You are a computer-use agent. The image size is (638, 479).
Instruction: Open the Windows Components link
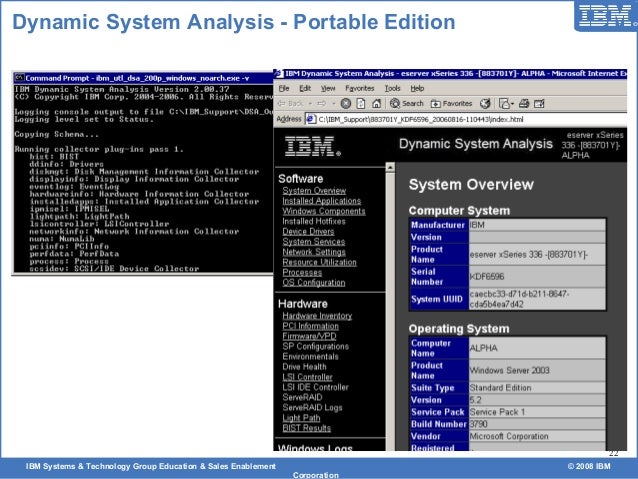pos(324,211)
